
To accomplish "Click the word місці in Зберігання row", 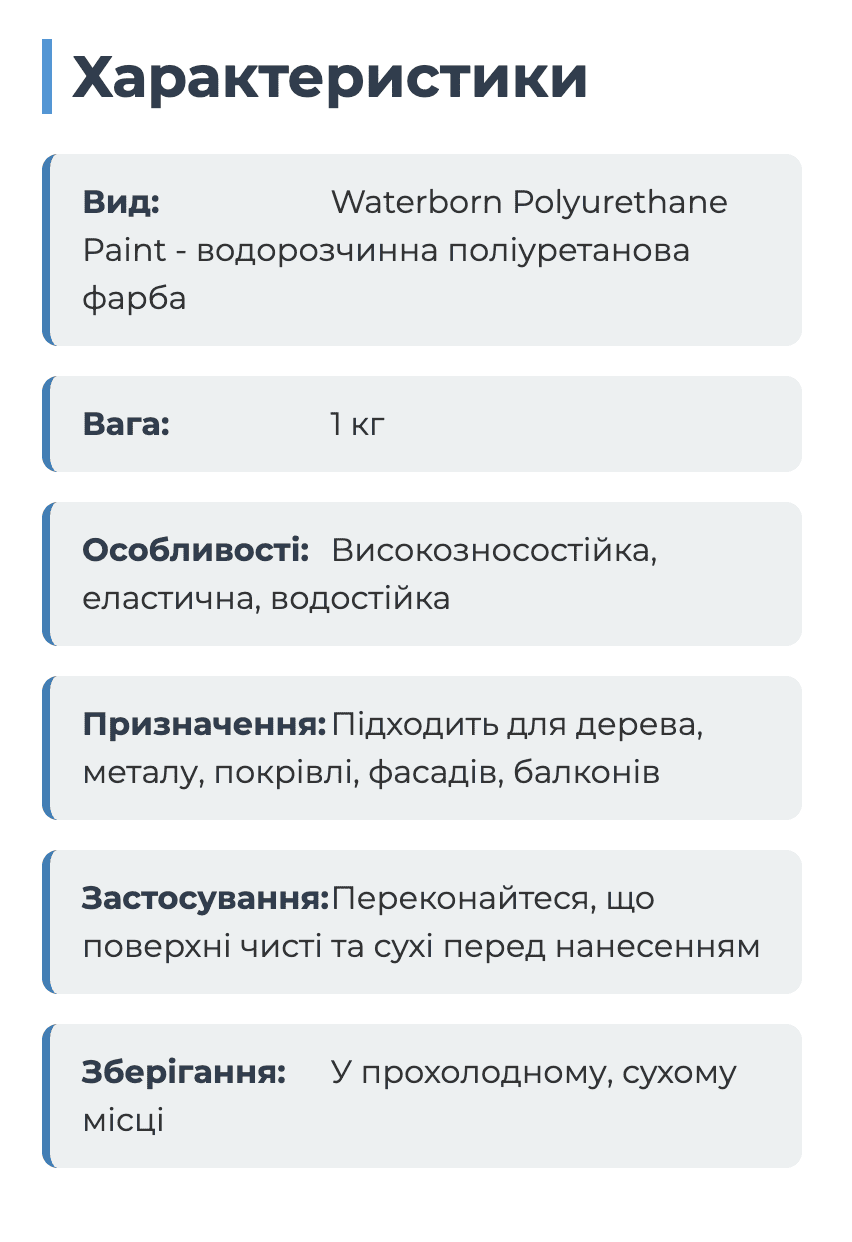I will (123, 1120).
